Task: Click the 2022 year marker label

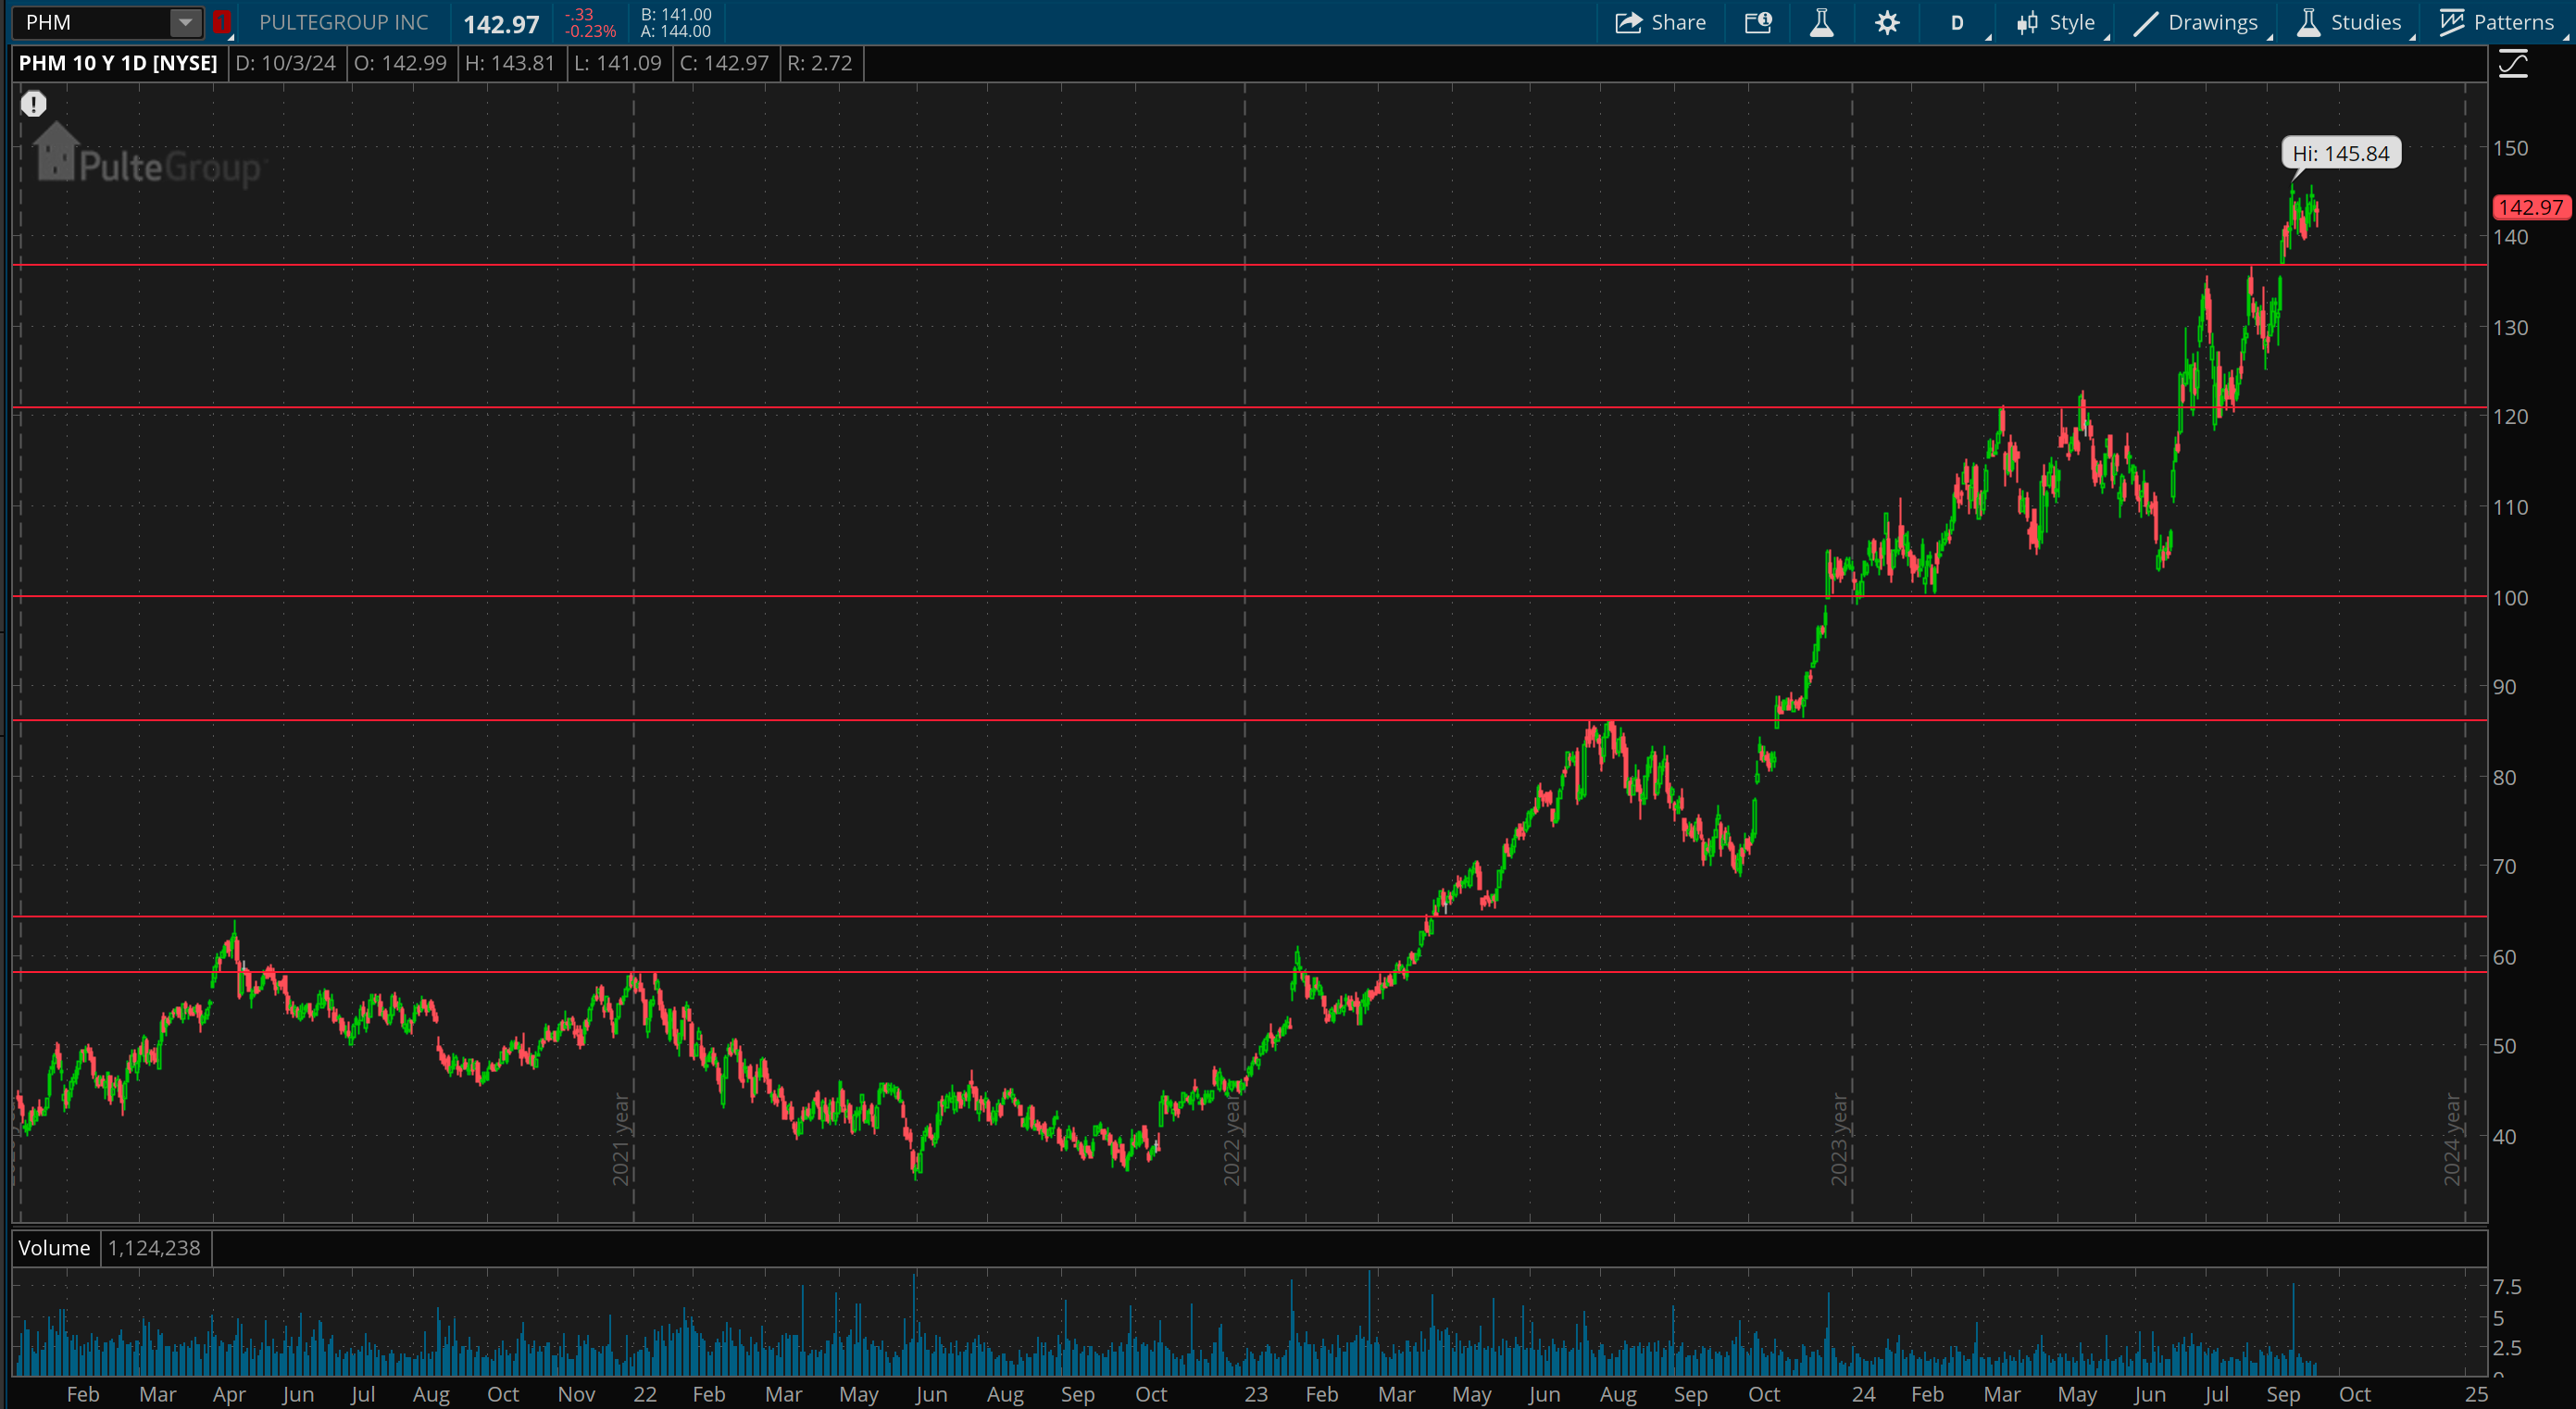Action: coord(1232,1139)
